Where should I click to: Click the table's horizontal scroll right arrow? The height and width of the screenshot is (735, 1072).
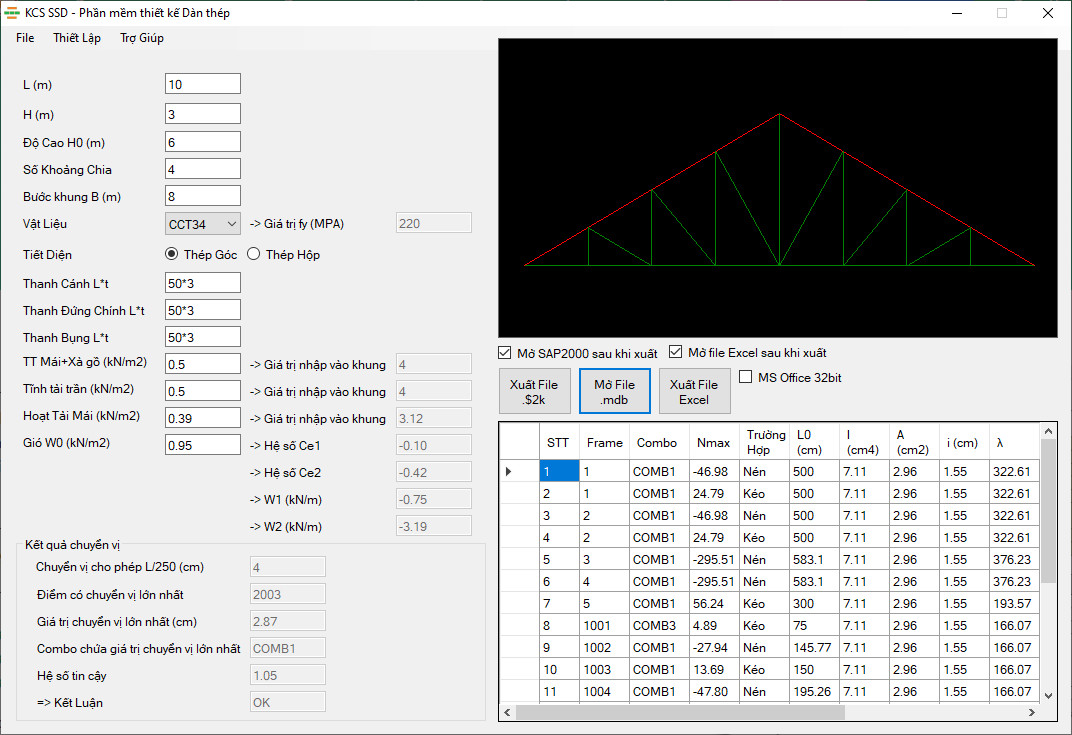point(1034,713)
